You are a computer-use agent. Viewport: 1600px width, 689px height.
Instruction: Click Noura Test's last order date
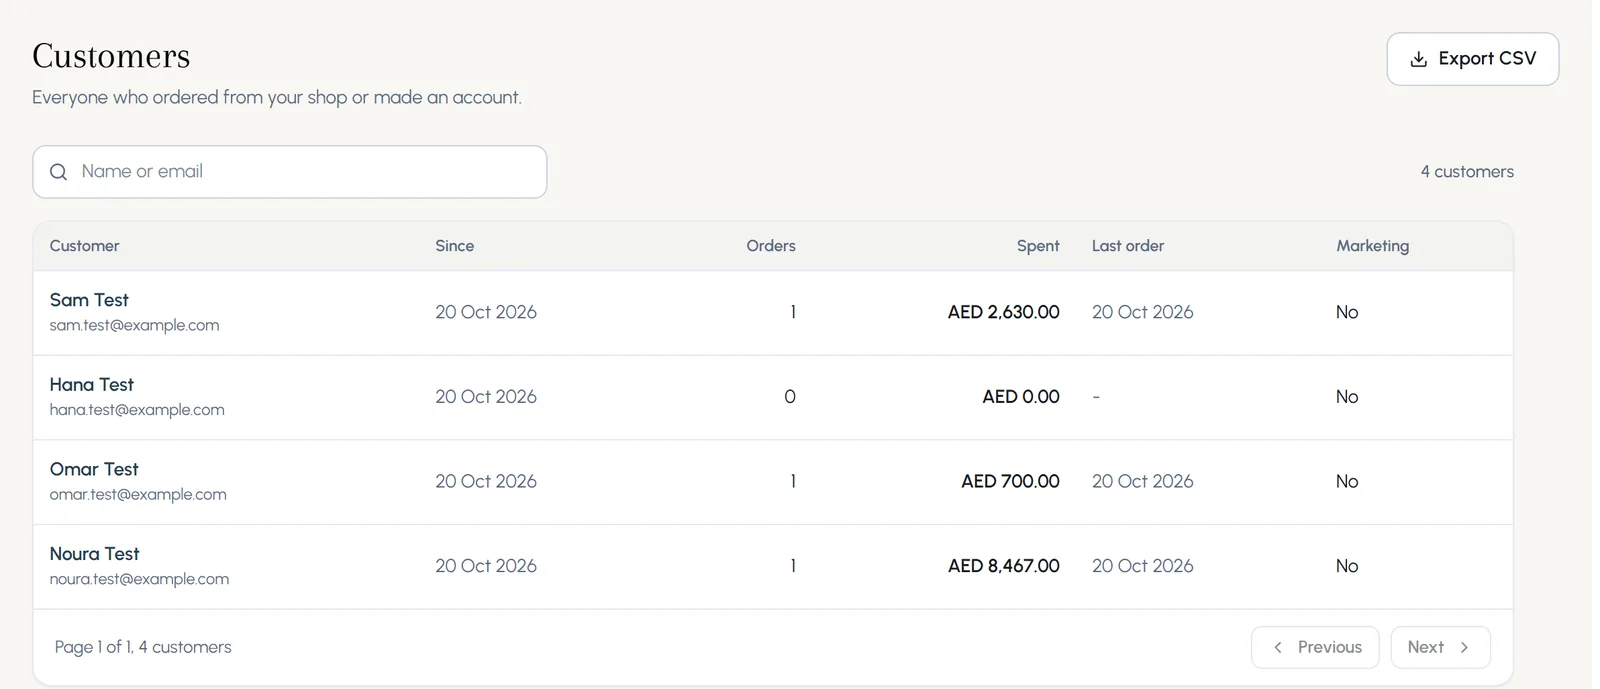coord(1143,566)
